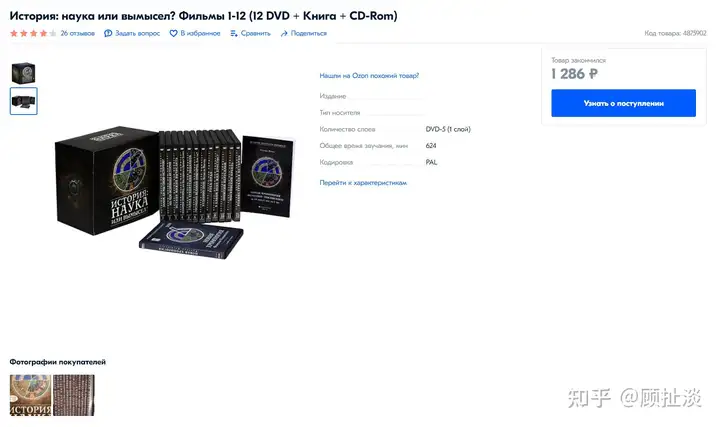Image resolution: width=720 pixels, height=427 pixels.
Task: Click the product title heading
Action: pos(203,16)
